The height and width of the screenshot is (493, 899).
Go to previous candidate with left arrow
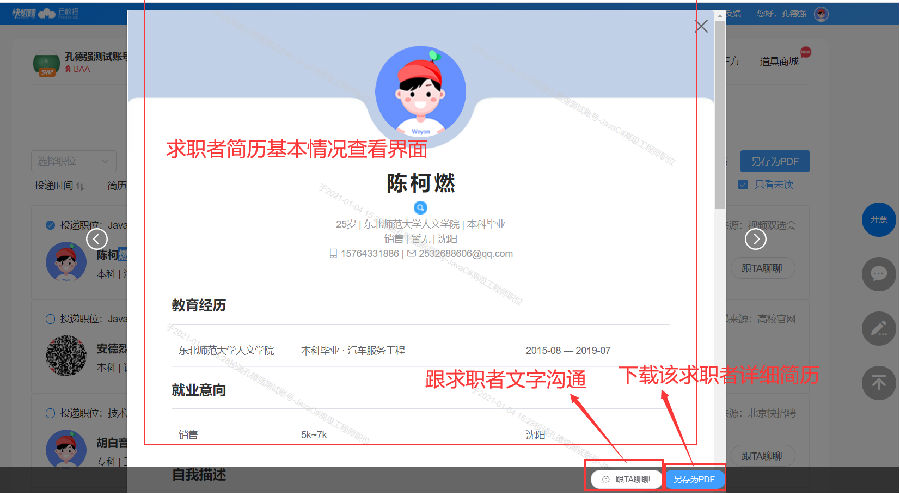pyautogui.click(x=97, y=239)
